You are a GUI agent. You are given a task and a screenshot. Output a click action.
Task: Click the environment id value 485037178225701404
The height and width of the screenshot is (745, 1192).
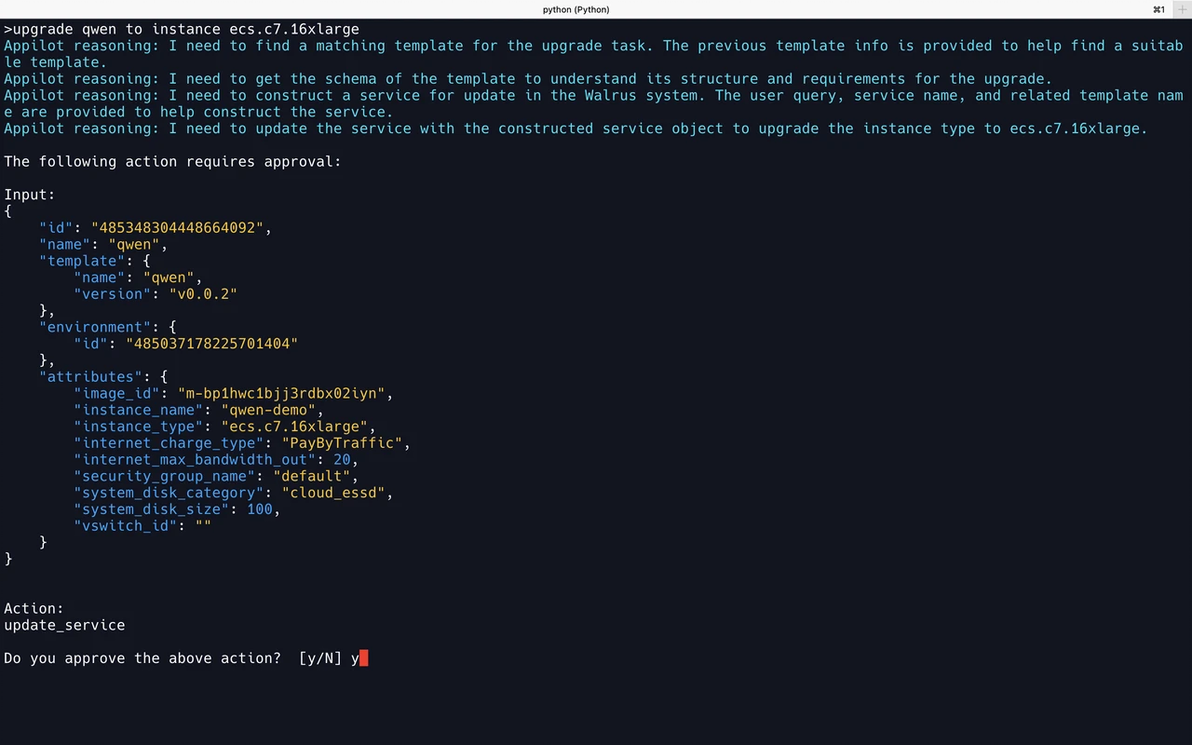(x=212, y=344)
